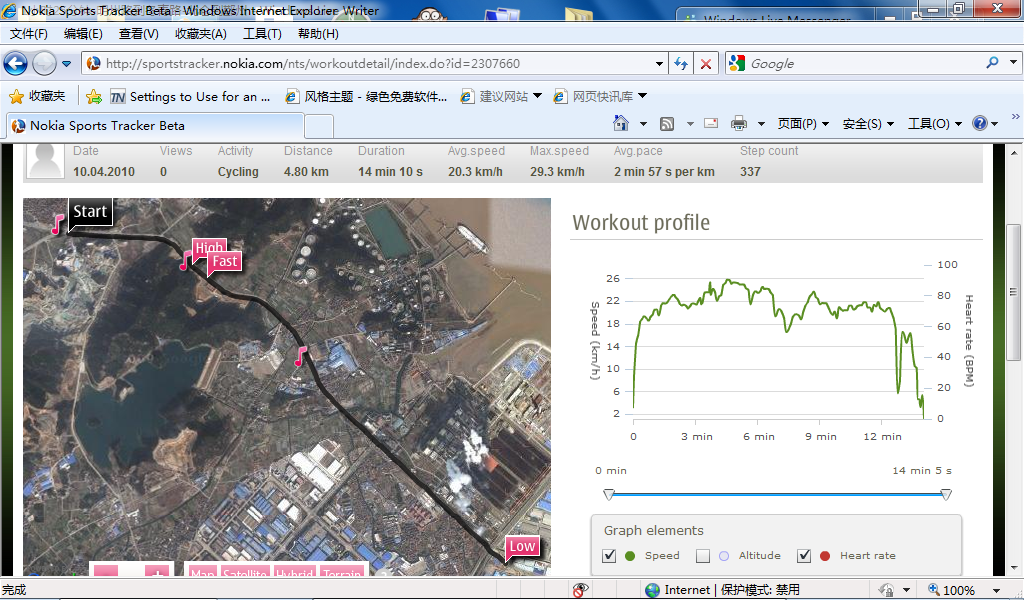Switch map to Satellite view
Image resolution: width=1024 pixels, height=600 pixels.
[245, 571]
